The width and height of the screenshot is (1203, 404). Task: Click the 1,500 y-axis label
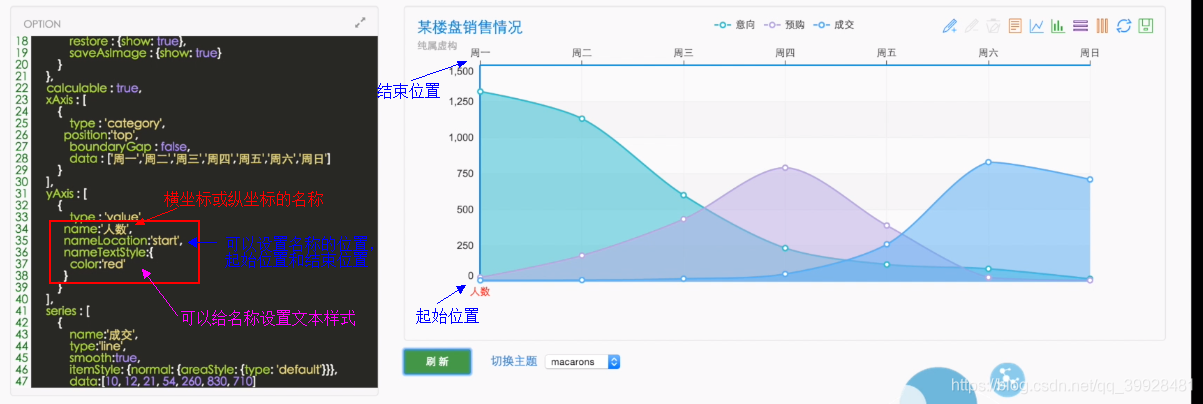coord(461,70)
